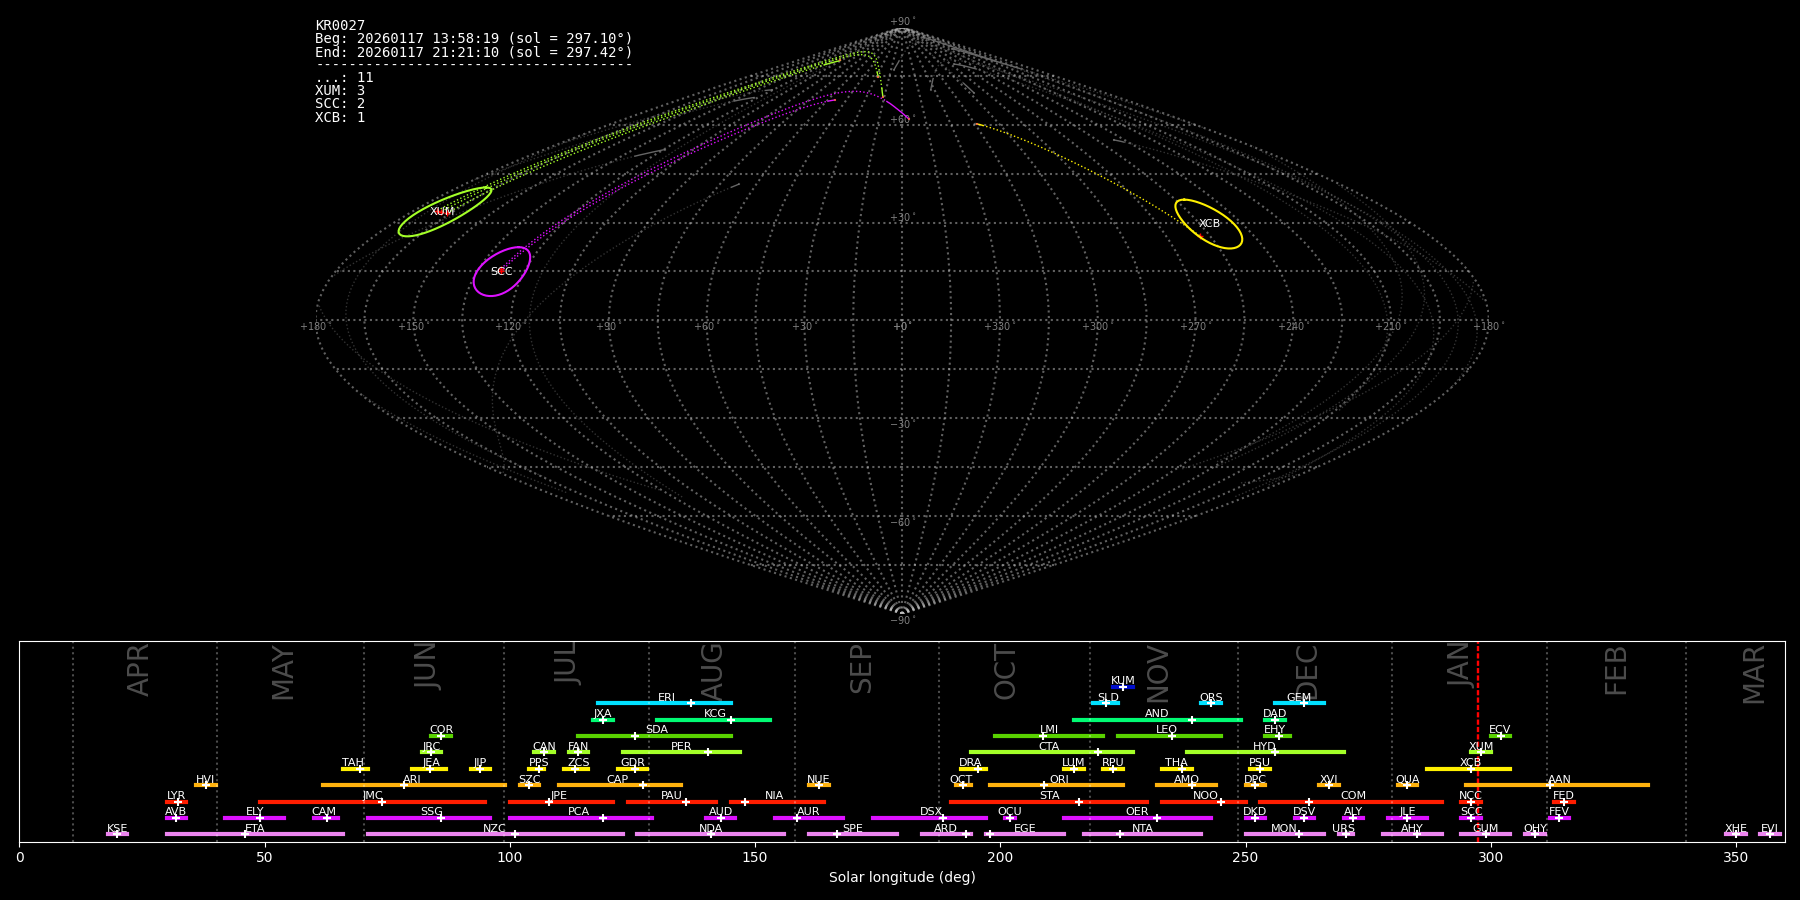Select the PER shower bar on the timeline
The width and height of the screenshot is (1800, 900).
coord(680,752)
